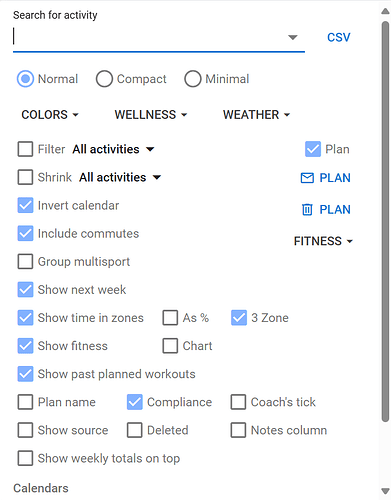Toggle the 3 Zone checkbox
Viewport: 391px width, 500px height.
239,318
